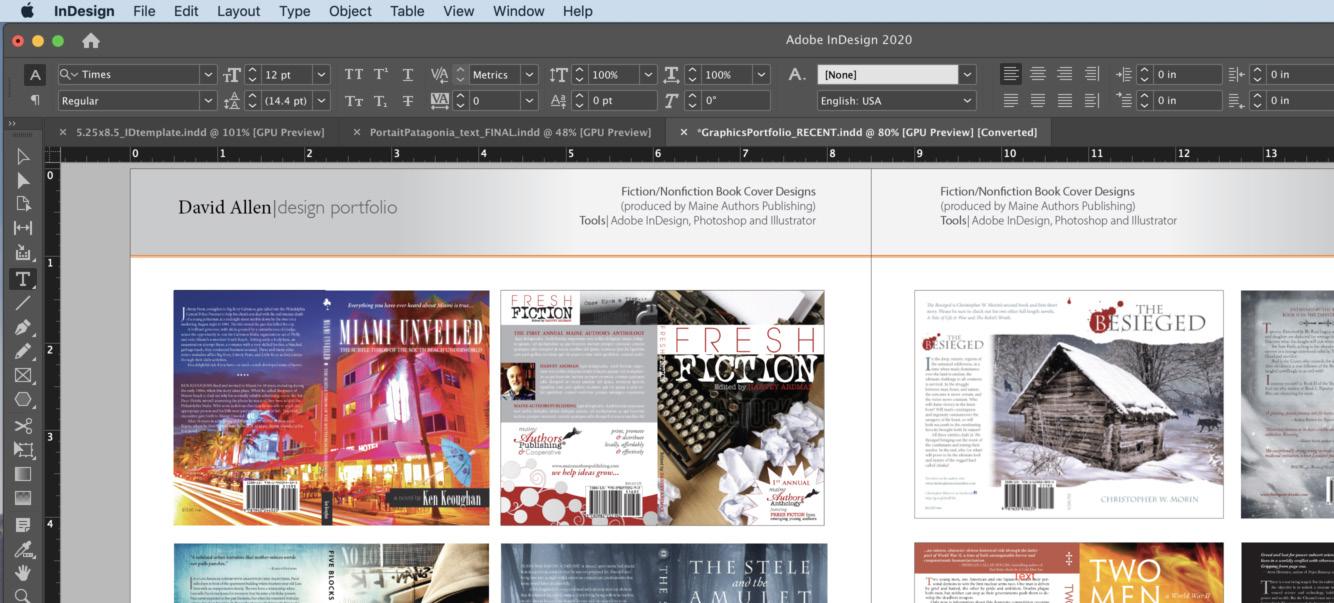The image size is (1334, 603).
Task: Open the [None] character style dropdown
Action: click(x=967, y=75)
